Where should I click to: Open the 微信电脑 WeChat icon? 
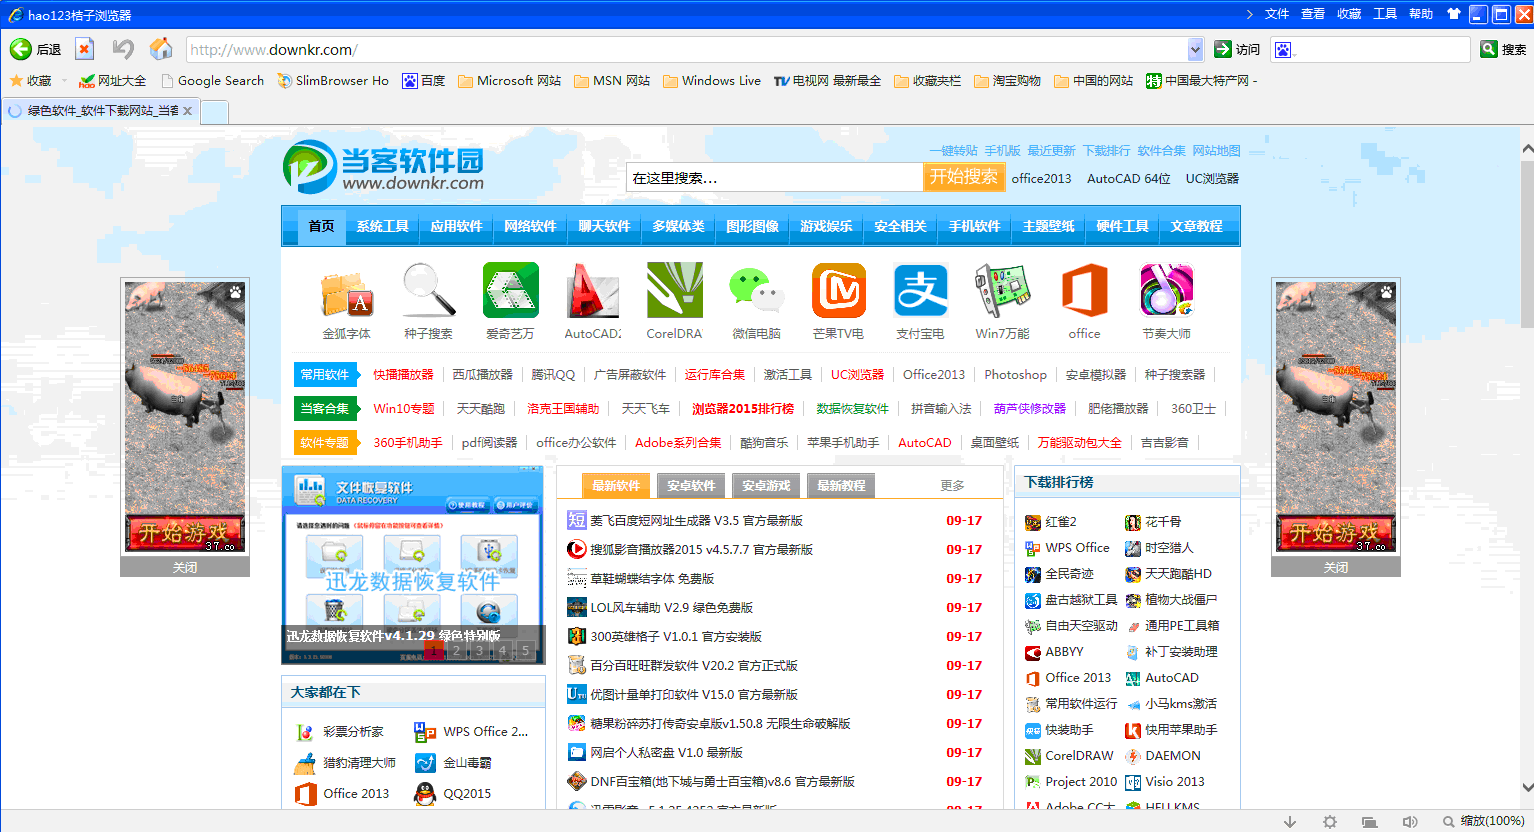click(x=757, y=290)
